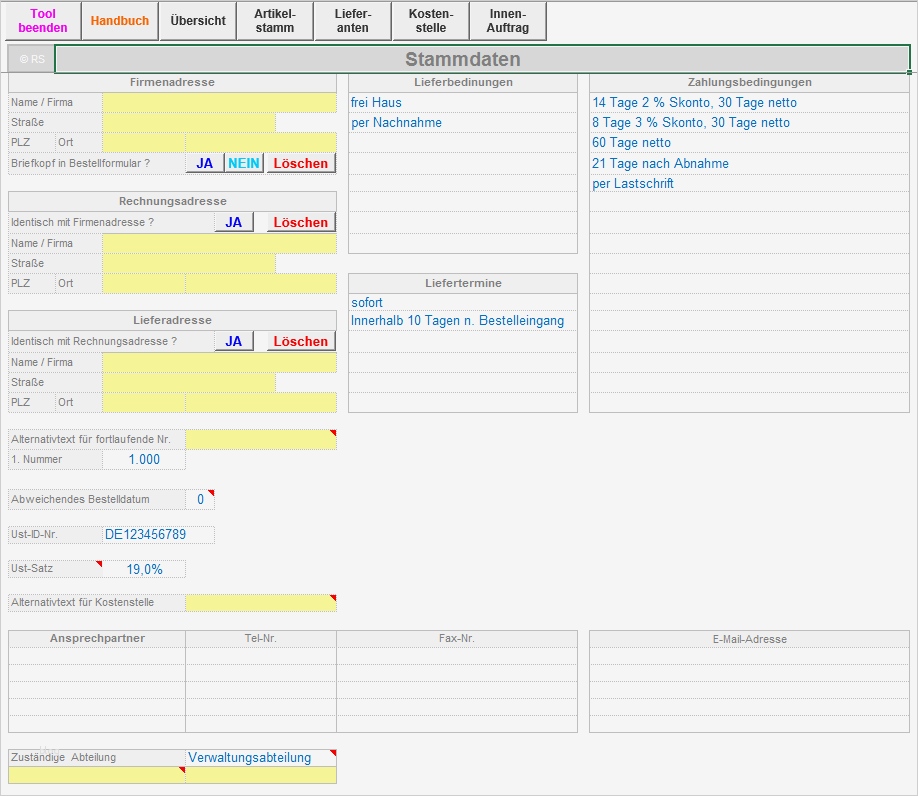Select the Rechnungsadresse PLZ field

144,283
